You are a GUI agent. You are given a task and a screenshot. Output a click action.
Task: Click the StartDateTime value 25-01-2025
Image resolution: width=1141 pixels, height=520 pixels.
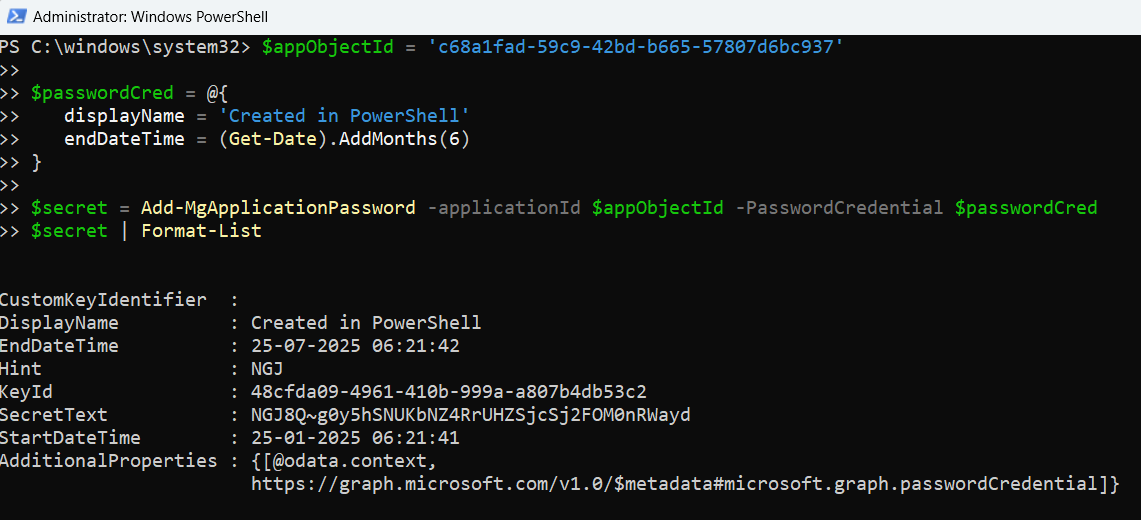pos(355,438)
